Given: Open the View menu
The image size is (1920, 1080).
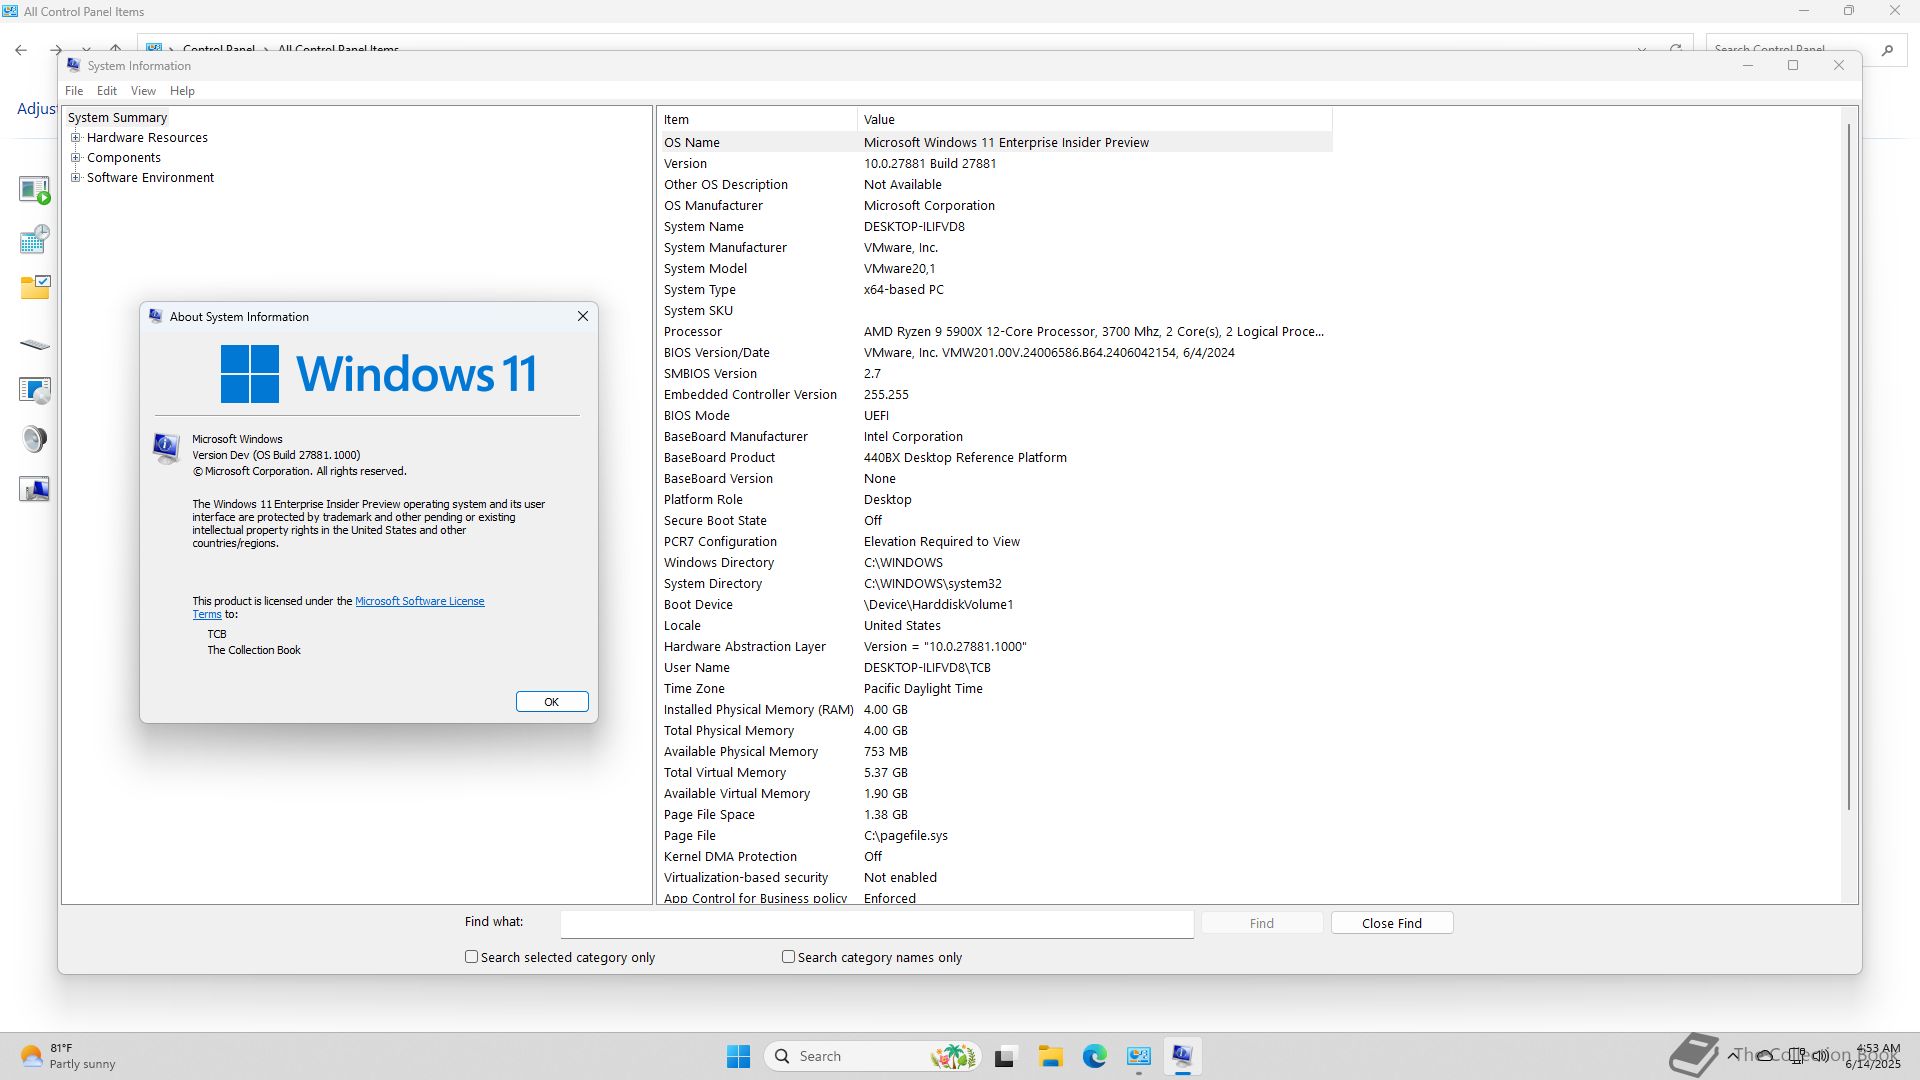Looking at the screenshot, I should pos(143,91).
